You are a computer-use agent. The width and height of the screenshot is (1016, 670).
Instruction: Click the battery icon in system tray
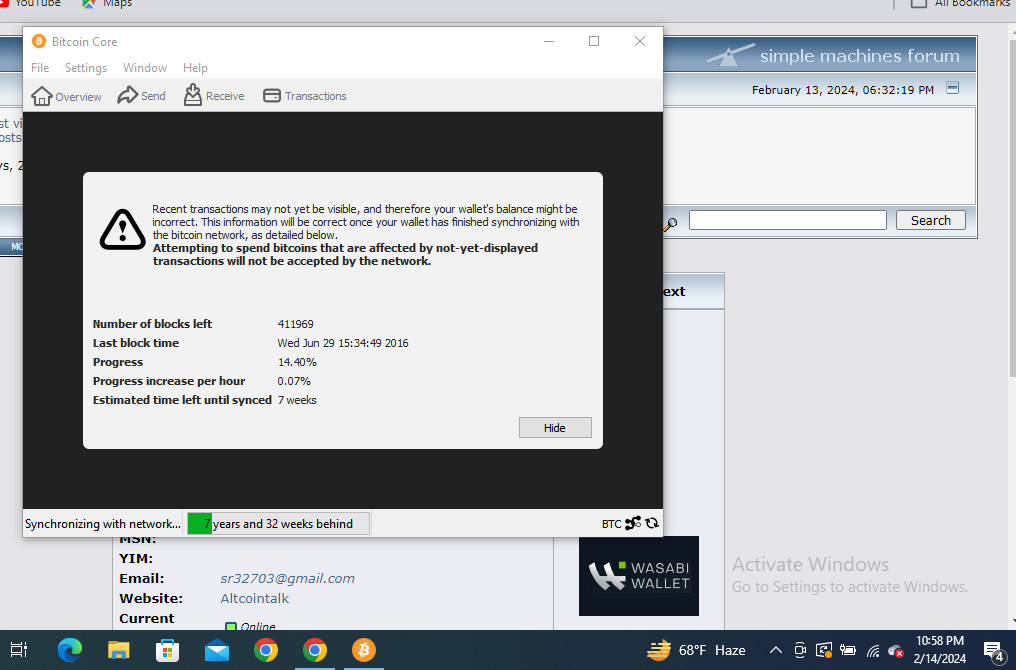pyautogui.click(x=848, y=651)
